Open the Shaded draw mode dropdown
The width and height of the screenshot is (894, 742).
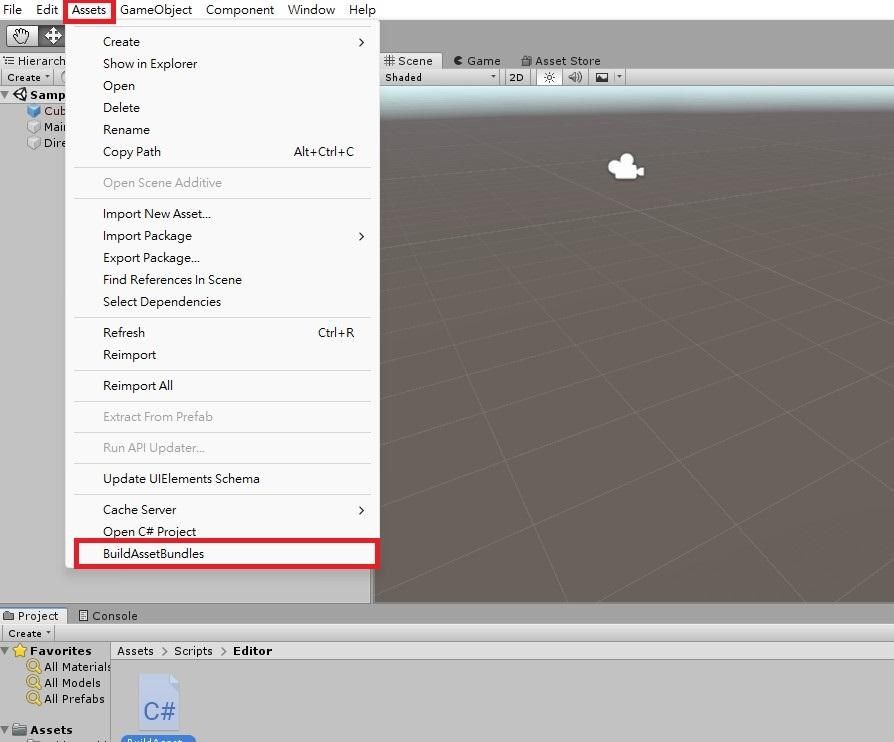437,76
